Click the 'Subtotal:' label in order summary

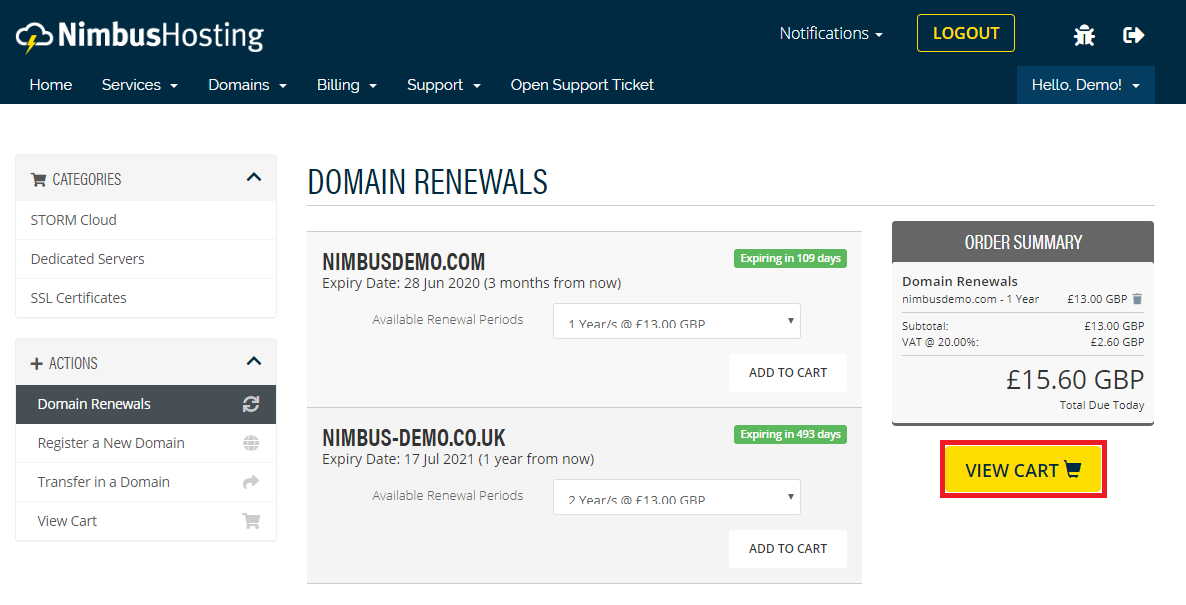(924, 326)
